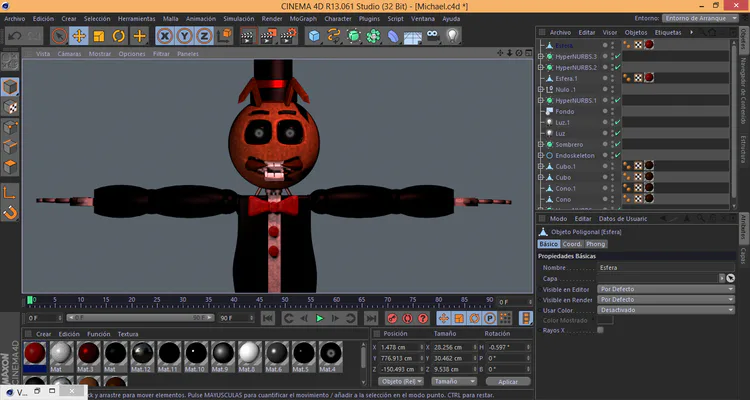Expand the Sombrero object
750x400 pixels.
coord(541,144)
